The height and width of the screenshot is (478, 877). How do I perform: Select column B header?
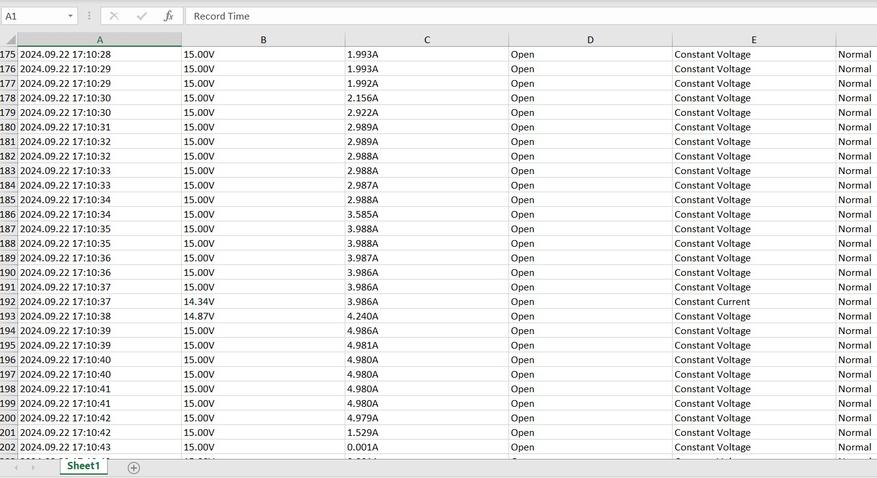pyautogui.click(x=263, y=40)
